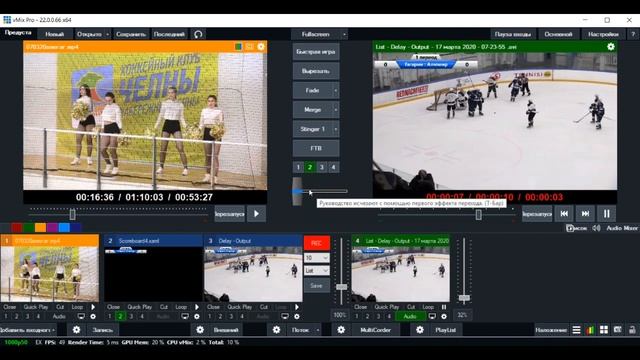Skip to the next item in output playback

(x=585, y=213)
